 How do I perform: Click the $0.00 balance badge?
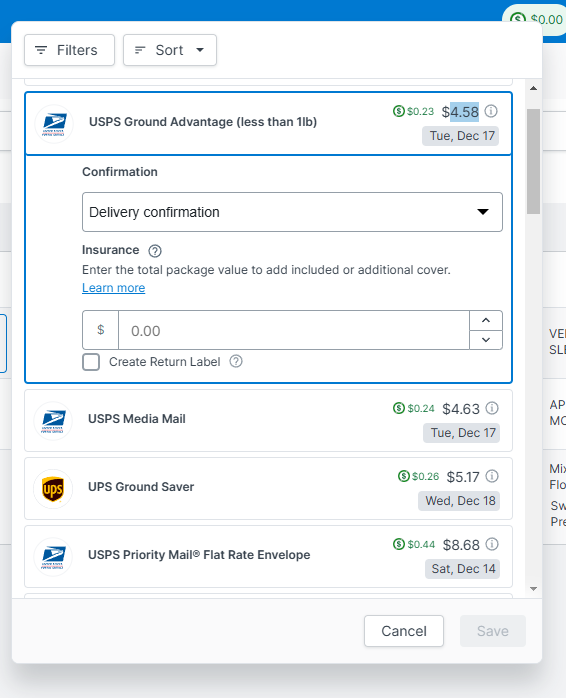click(536, 20)
